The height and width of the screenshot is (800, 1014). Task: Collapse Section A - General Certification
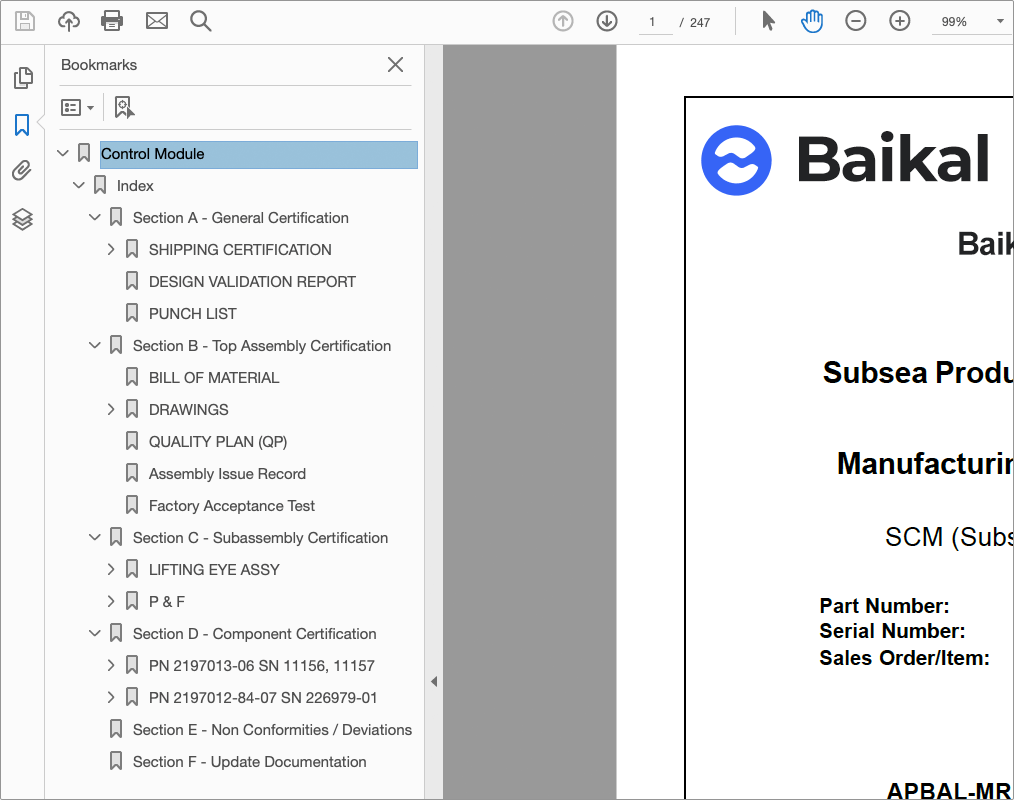pos(94,217)
